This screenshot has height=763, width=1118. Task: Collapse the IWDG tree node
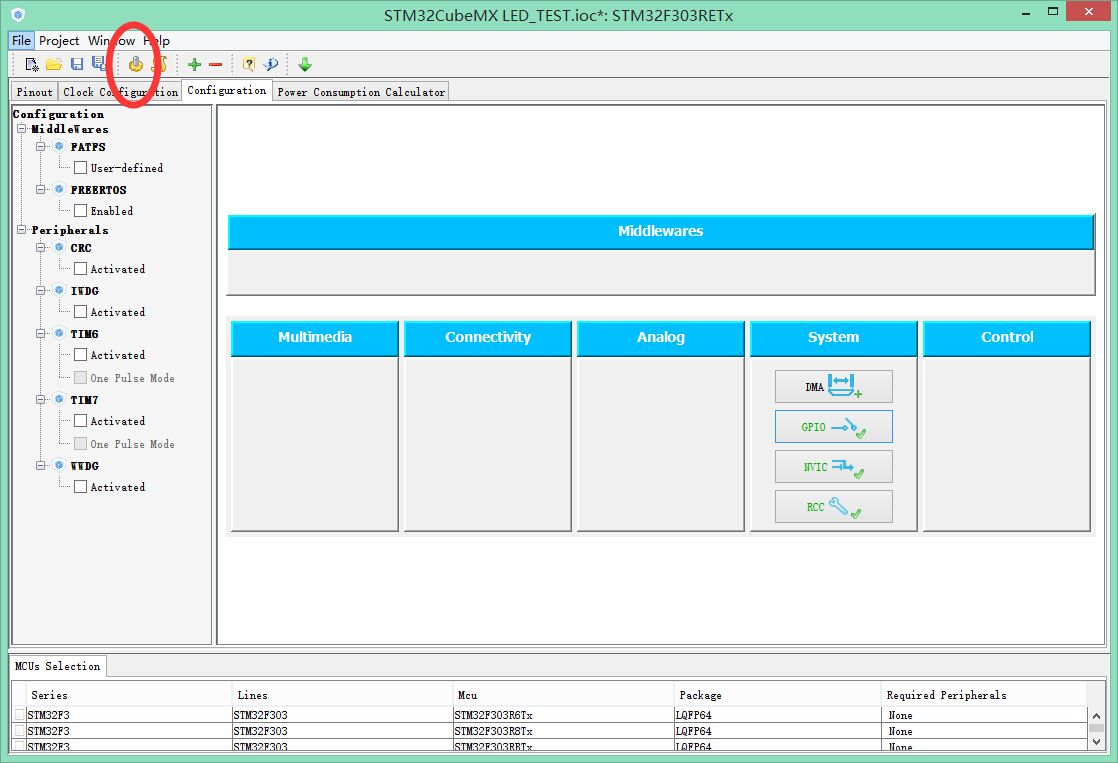(41, 290)
